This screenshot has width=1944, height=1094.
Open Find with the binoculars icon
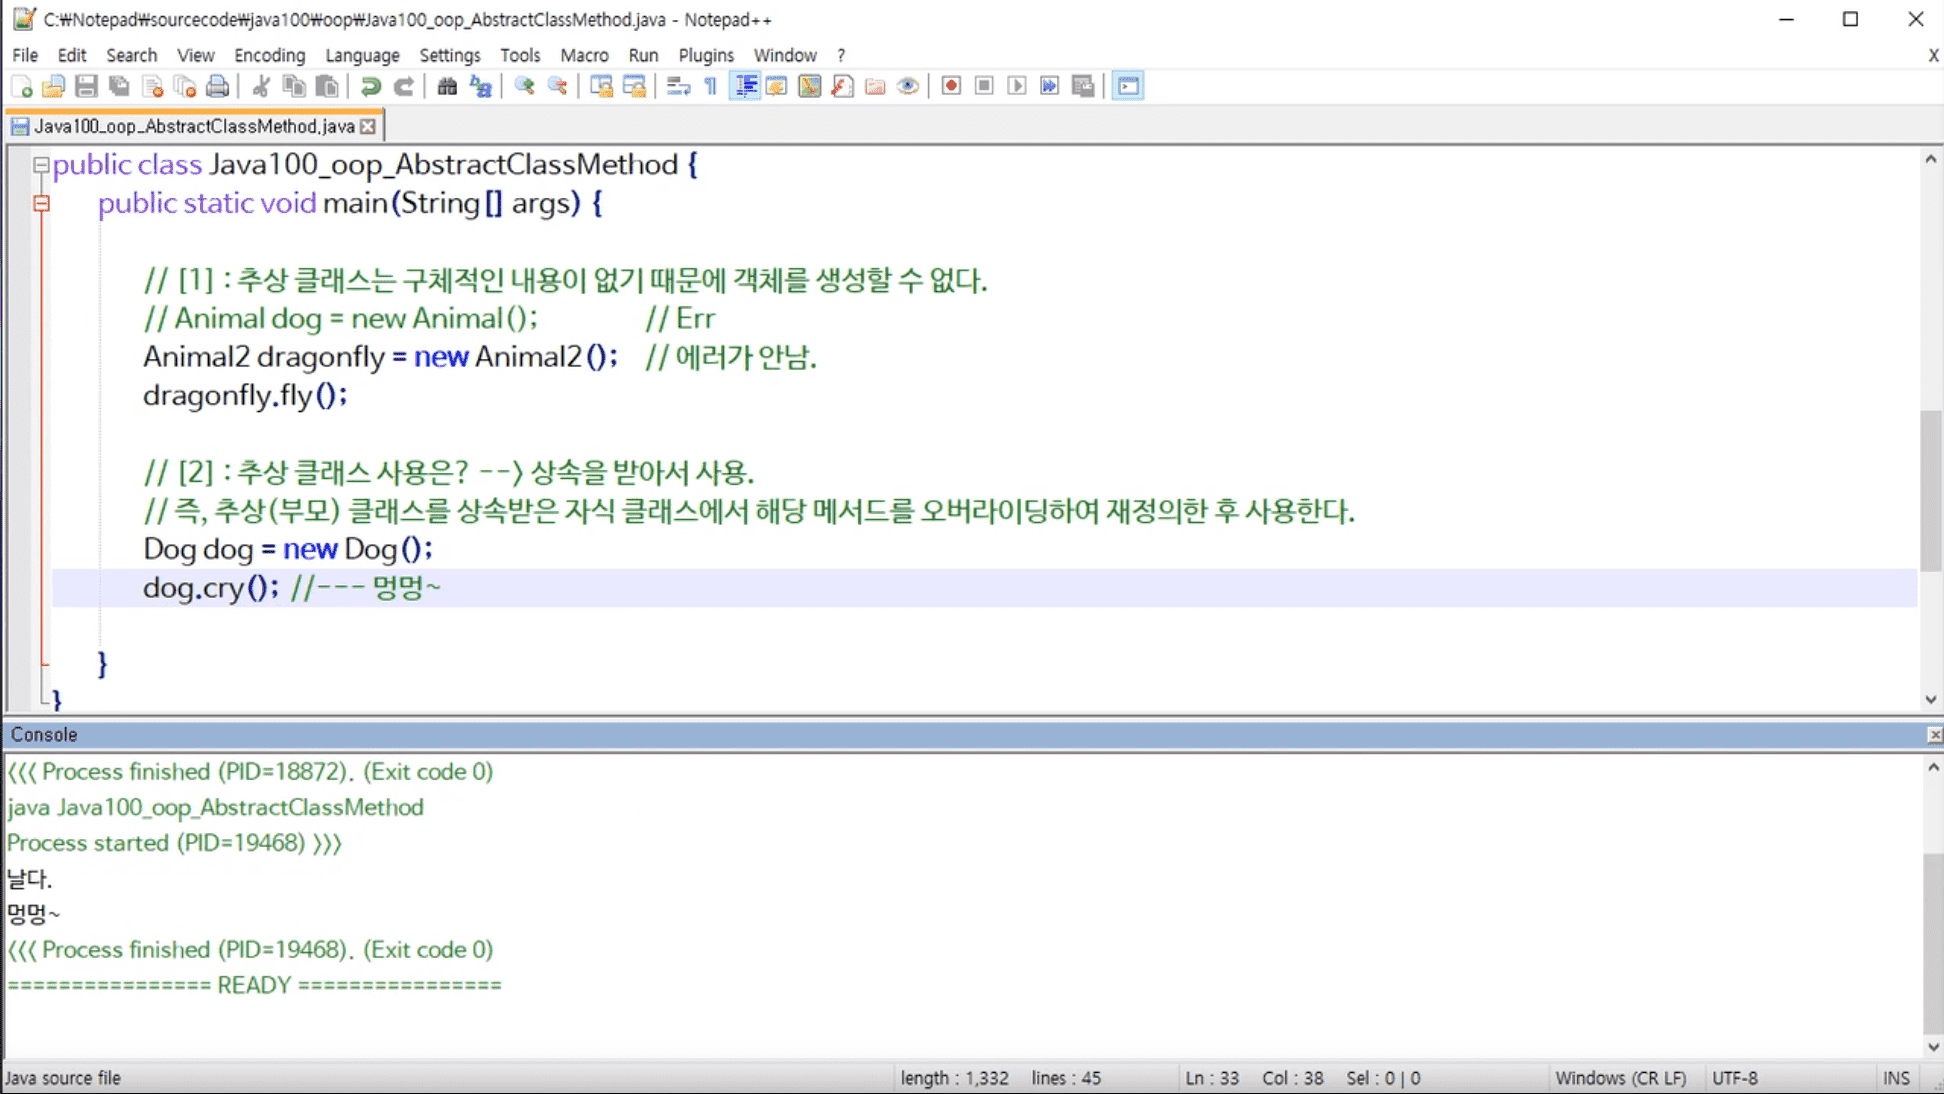pyautogui.click(x=447, y=87)
